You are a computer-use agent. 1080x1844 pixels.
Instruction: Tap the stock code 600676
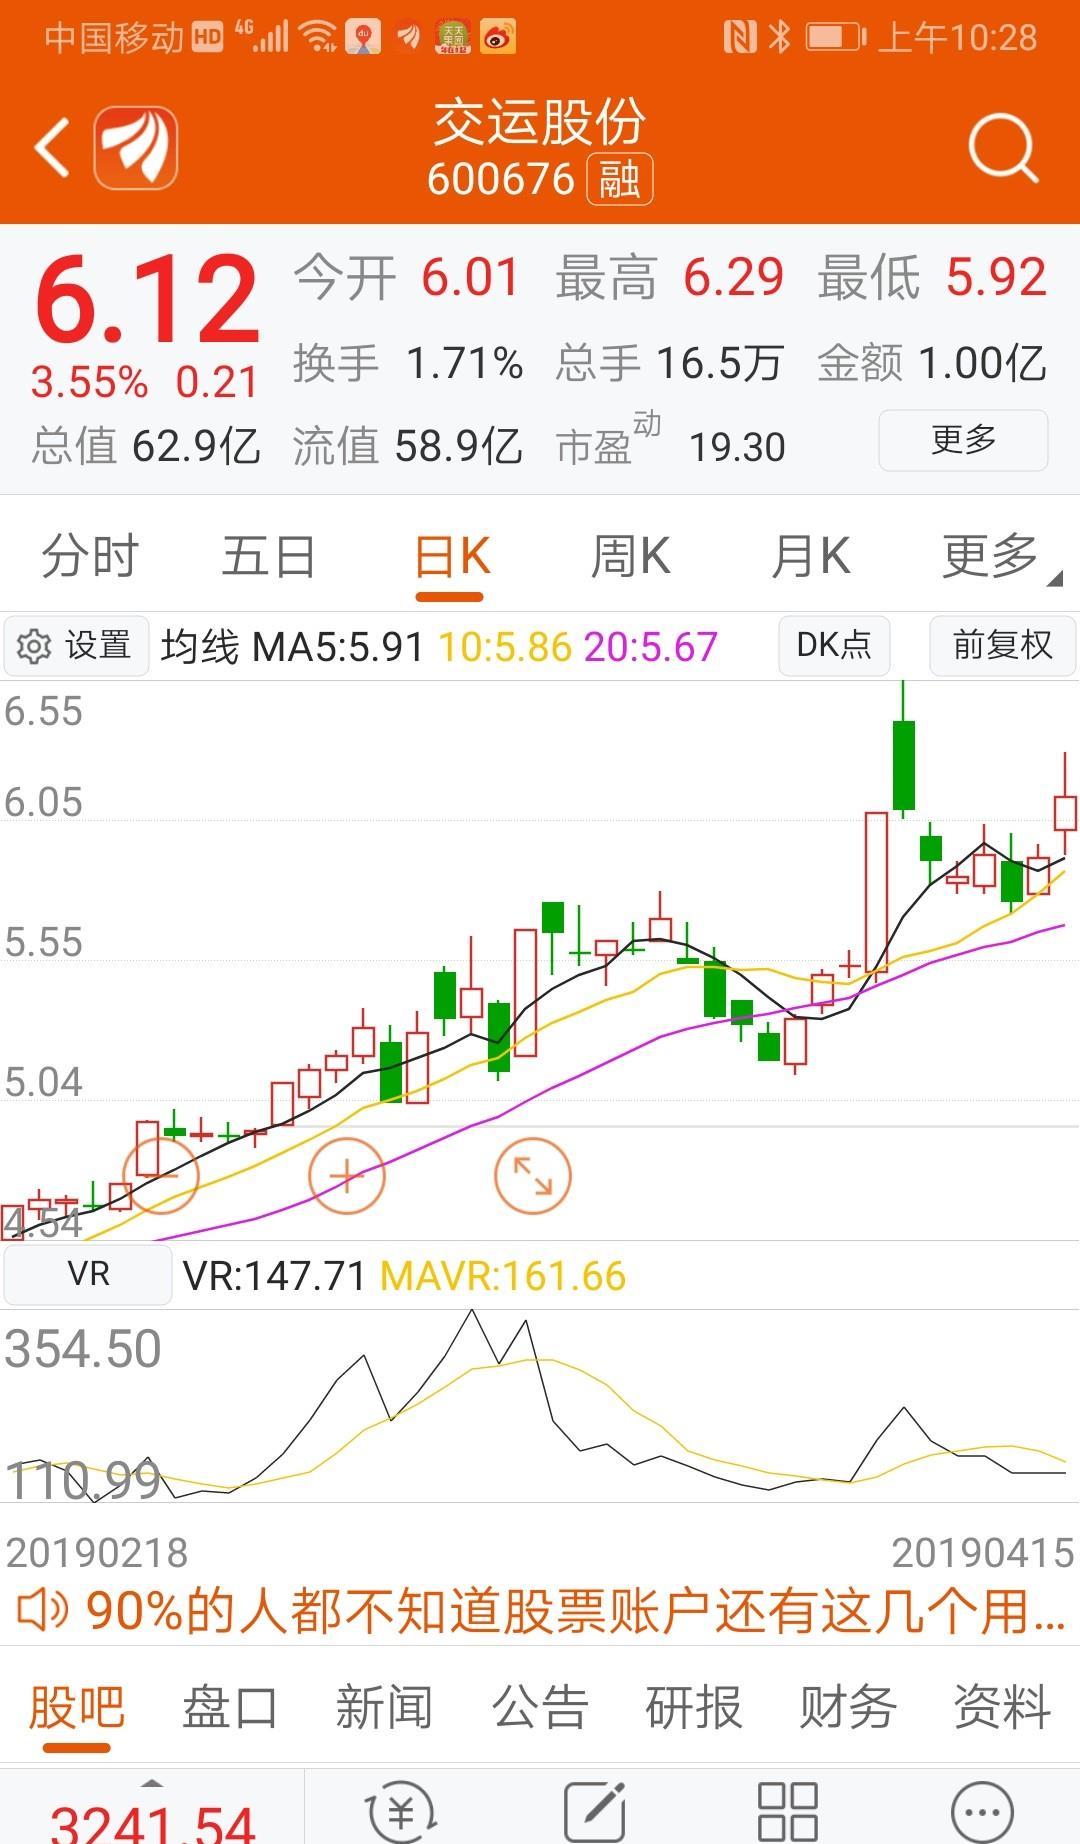click(501, 180)
